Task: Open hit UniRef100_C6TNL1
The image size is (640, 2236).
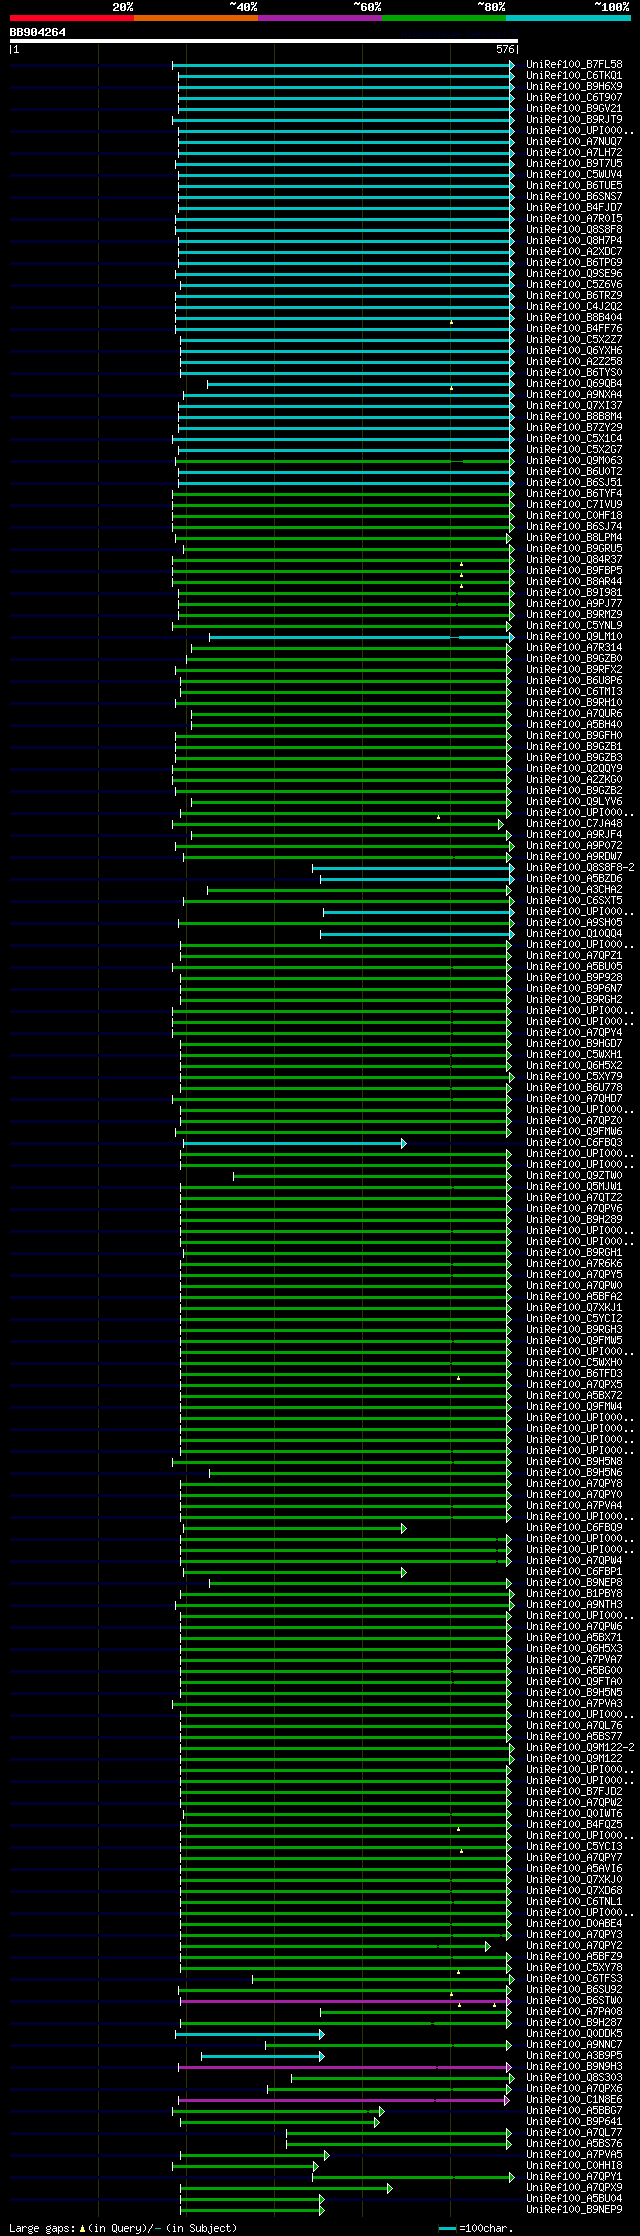Action: tap(574, 1902)
